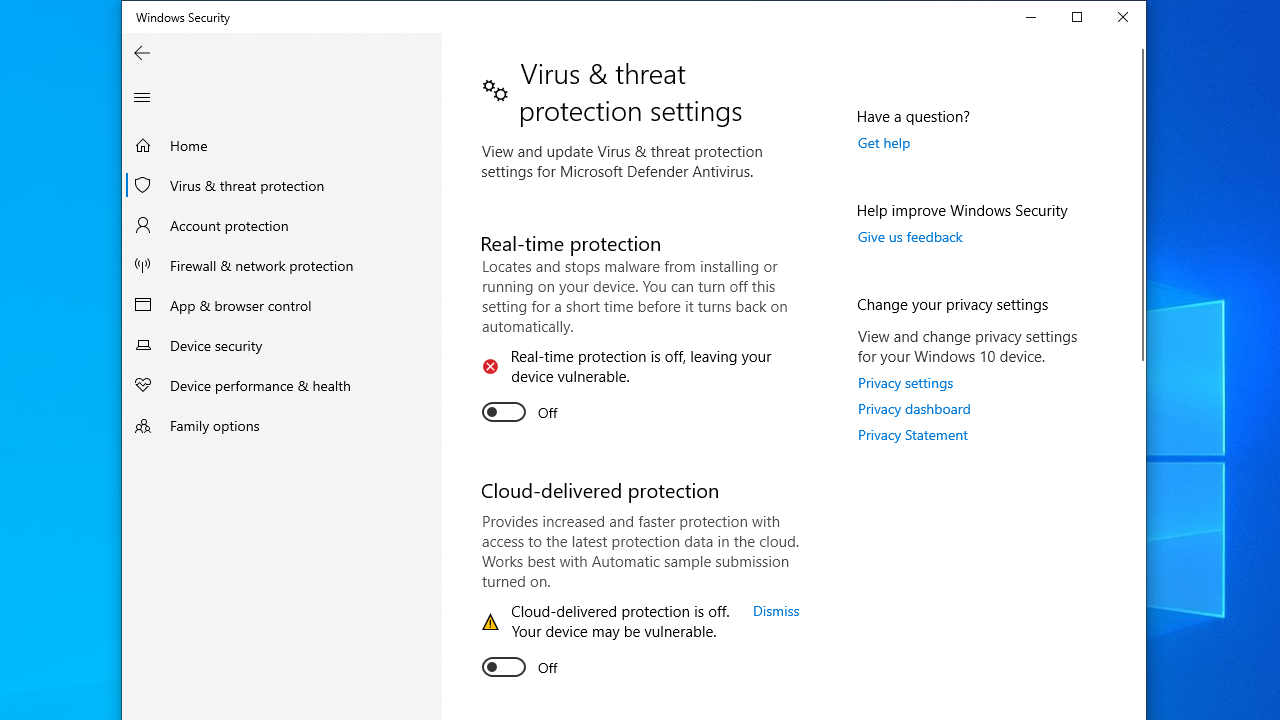The height and width of the screenshot is (720, 1280).
Task: Click the Home house icon
Action: coord(143,146)
